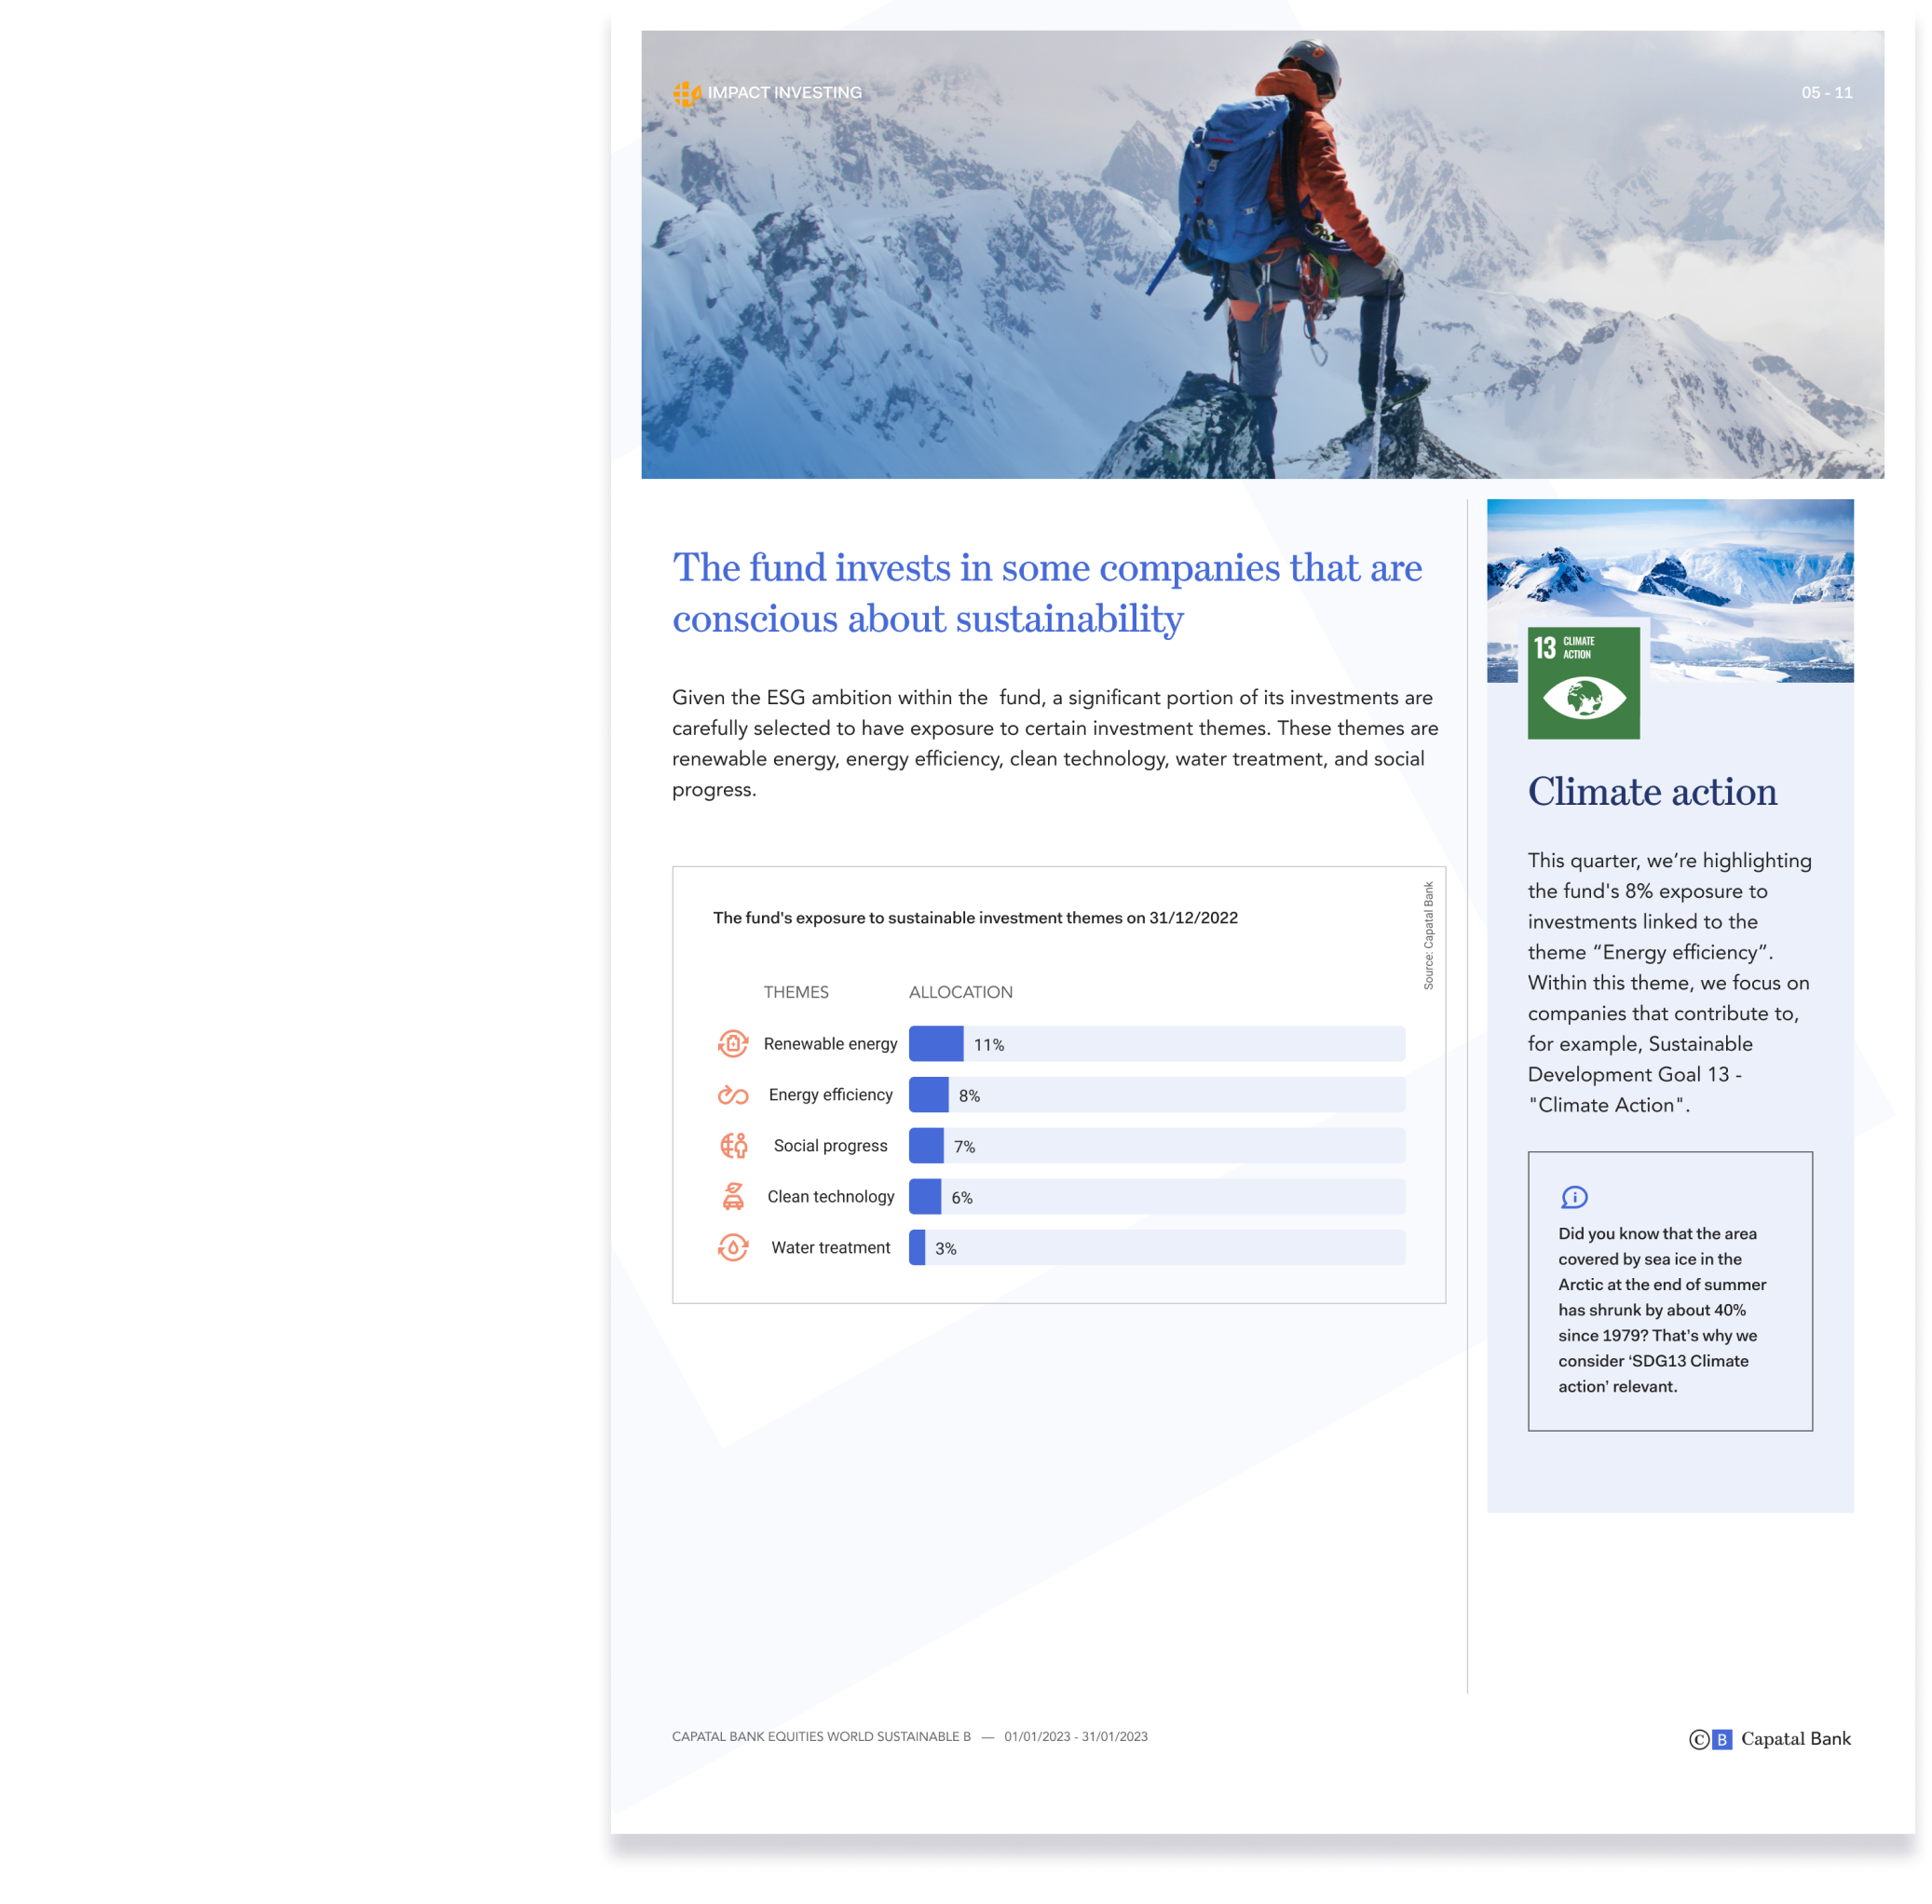Image resolution: width=1932 pixels, height=1904 pixels.
Task: Click the Renewable energy 11% bar
Action: point(936,1043)
